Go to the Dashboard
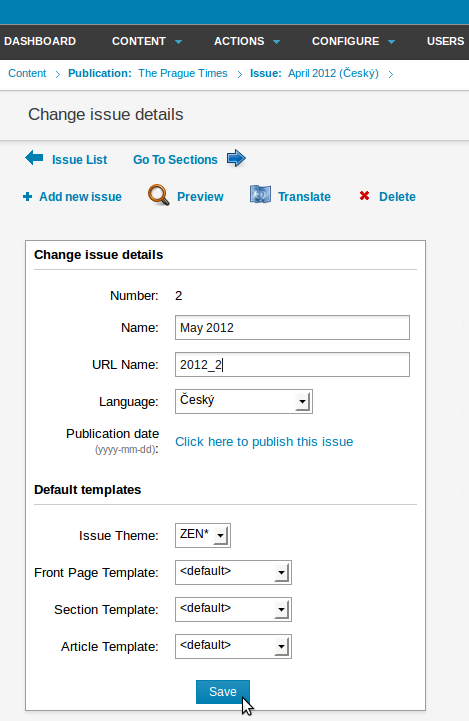This screenshot has width=469, height=721. point(40,41)
